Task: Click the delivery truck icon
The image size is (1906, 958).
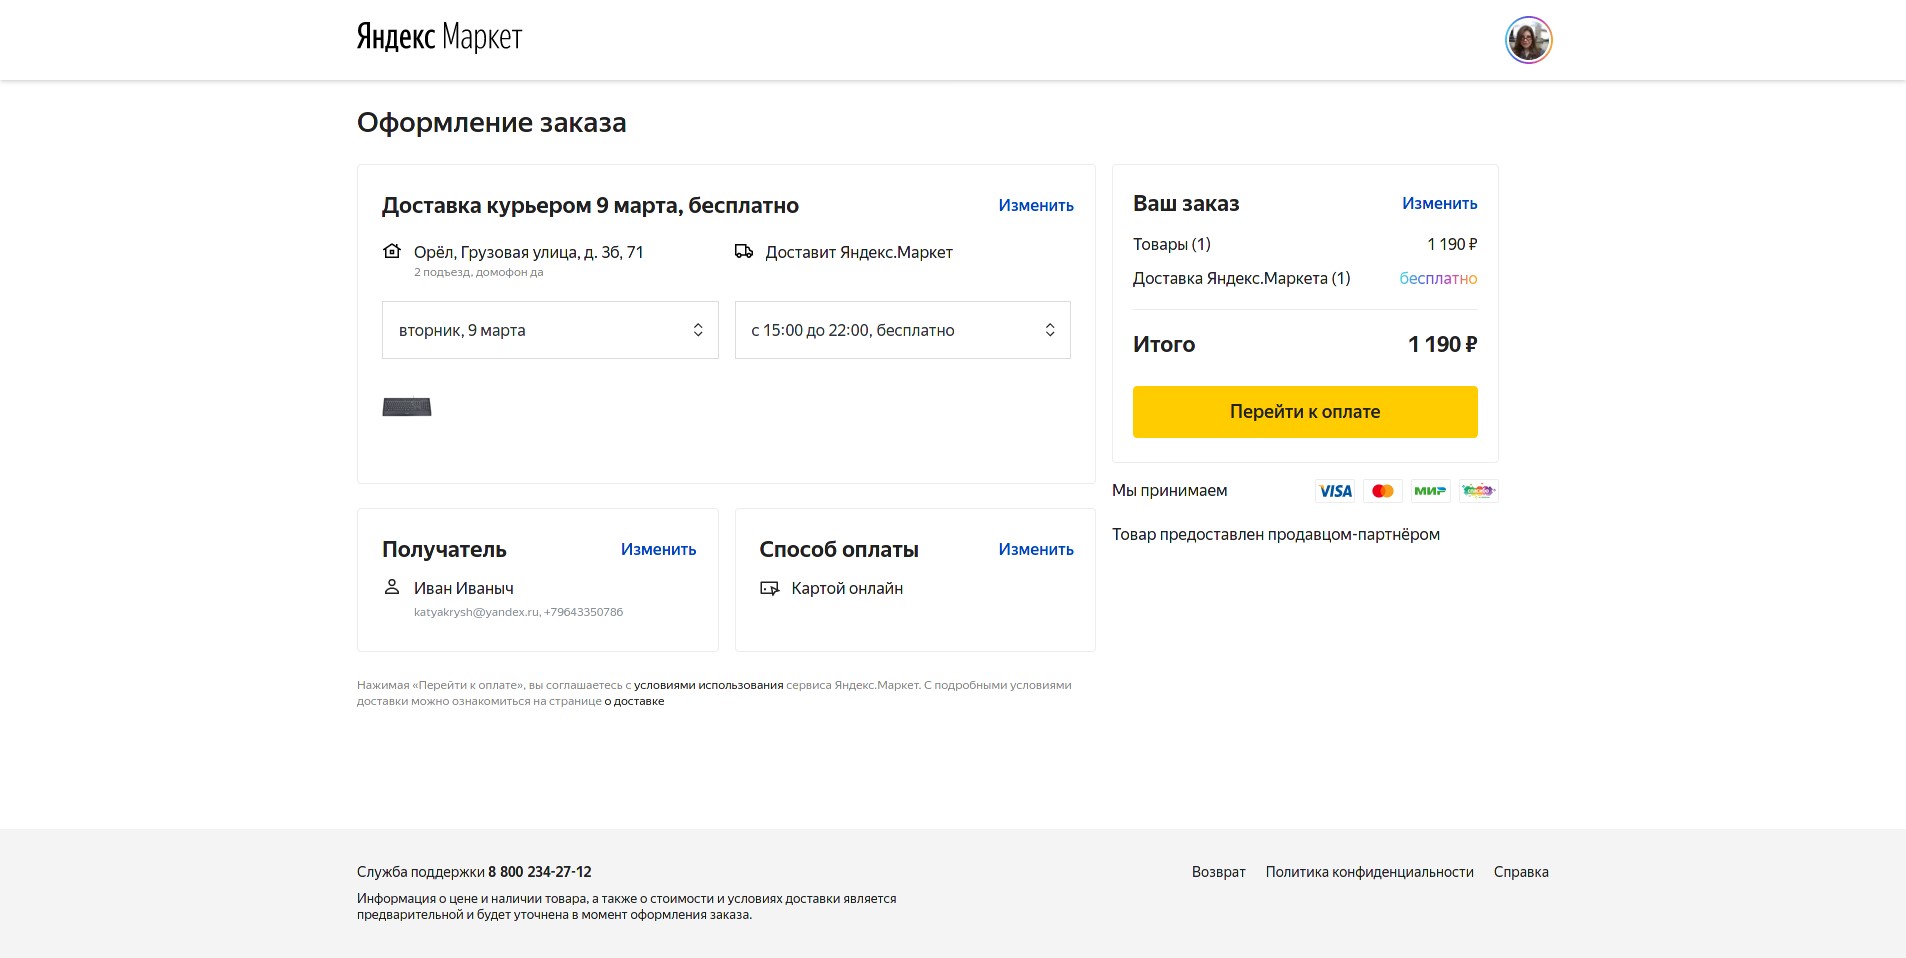Action: [x=744, y=251]
